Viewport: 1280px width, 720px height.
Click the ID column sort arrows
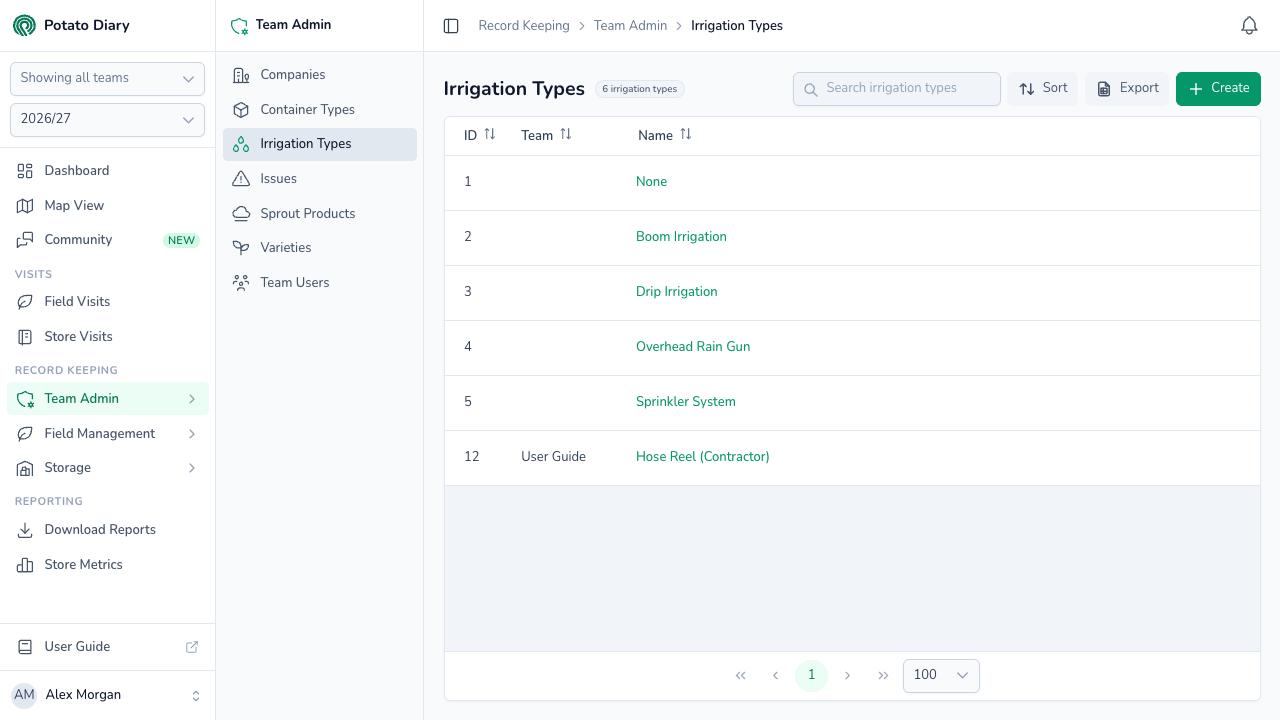click(x=490, y=134)
